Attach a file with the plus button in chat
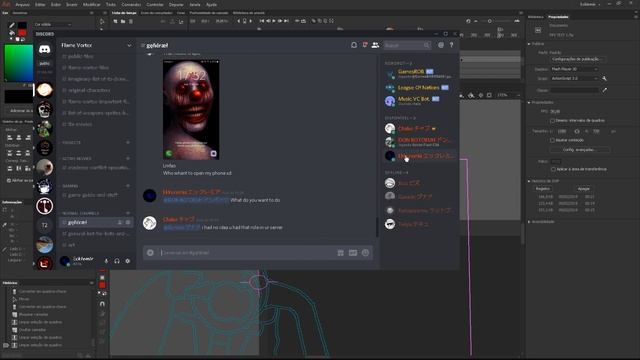Viewport: 640px width, 360px height. [x=150, y=253]
